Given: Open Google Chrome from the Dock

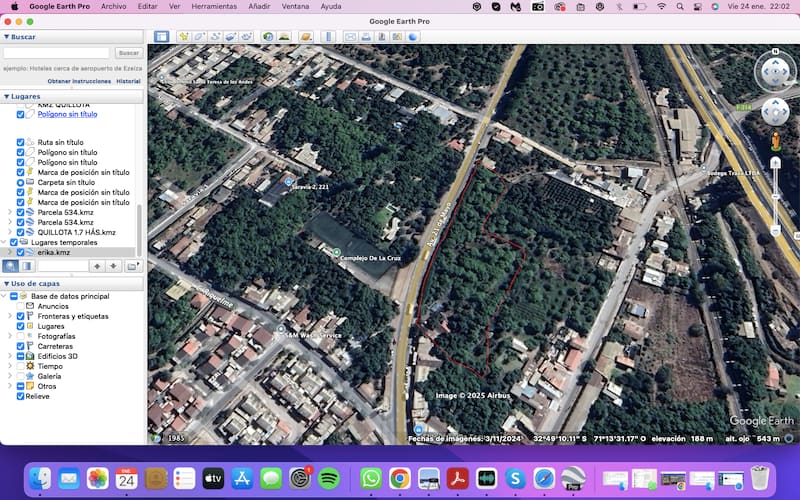Looking at the screenshot, I should [400, 479].
